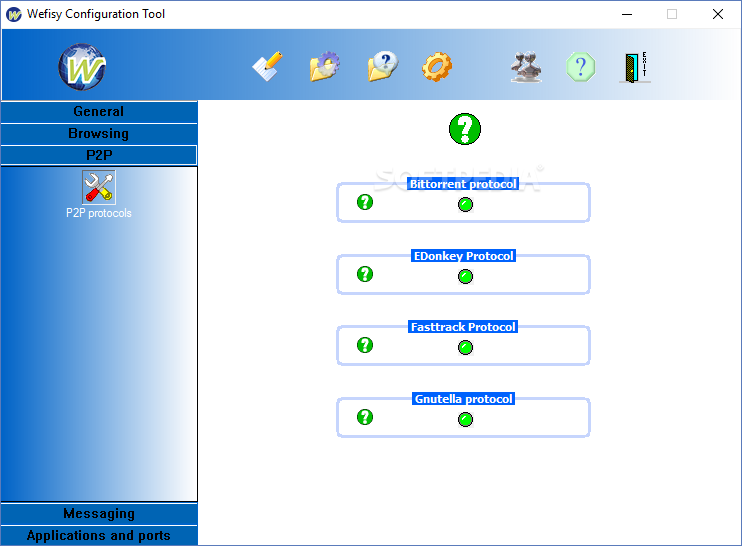742x546 pixels.
Task: Click the large green question mark help icon
Action: point(465,129)
